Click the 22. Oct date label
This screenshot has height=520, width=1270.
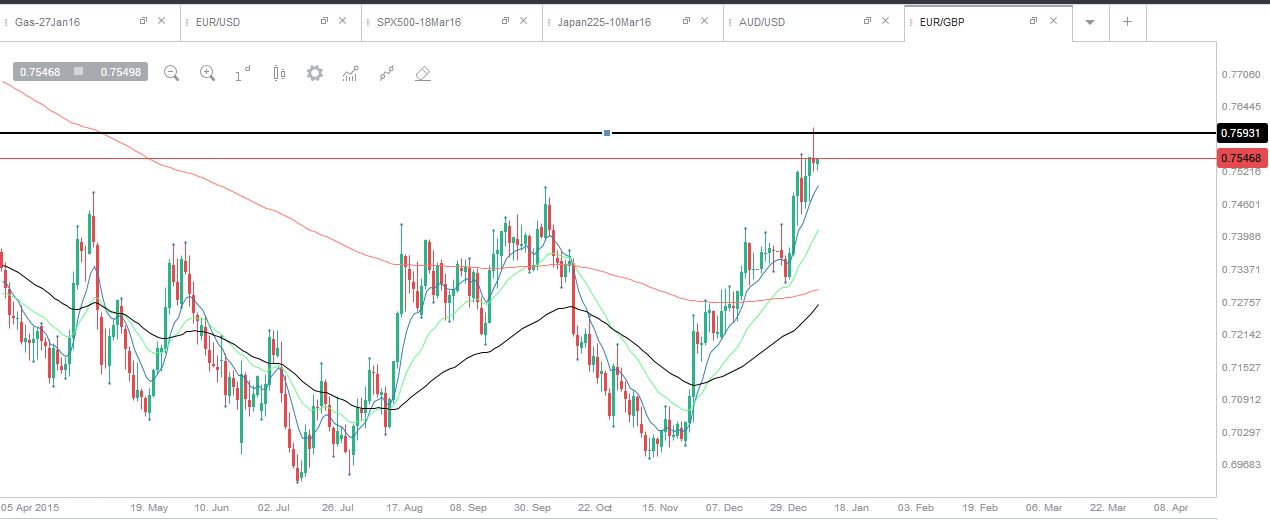coord(597,508)
